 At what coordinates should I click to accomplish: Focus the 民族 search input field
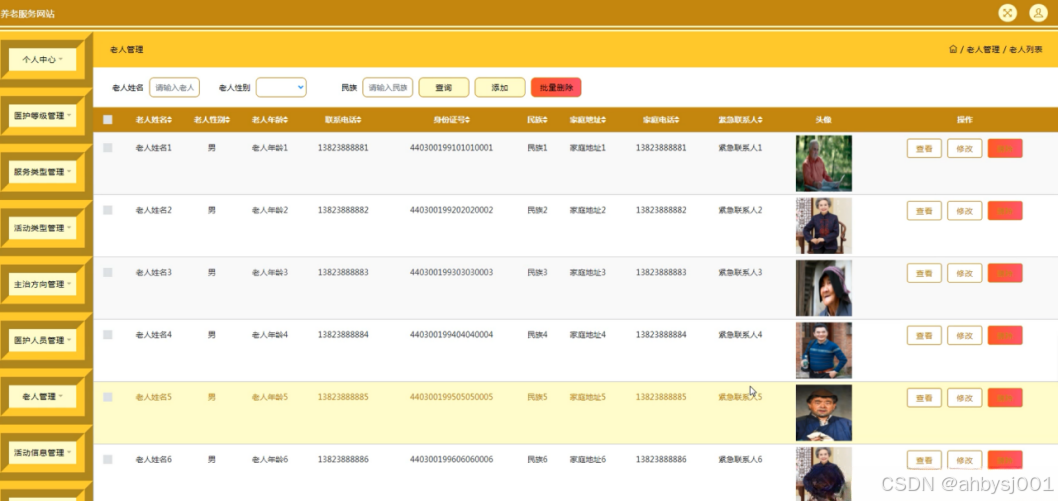(x=387, y=88)
